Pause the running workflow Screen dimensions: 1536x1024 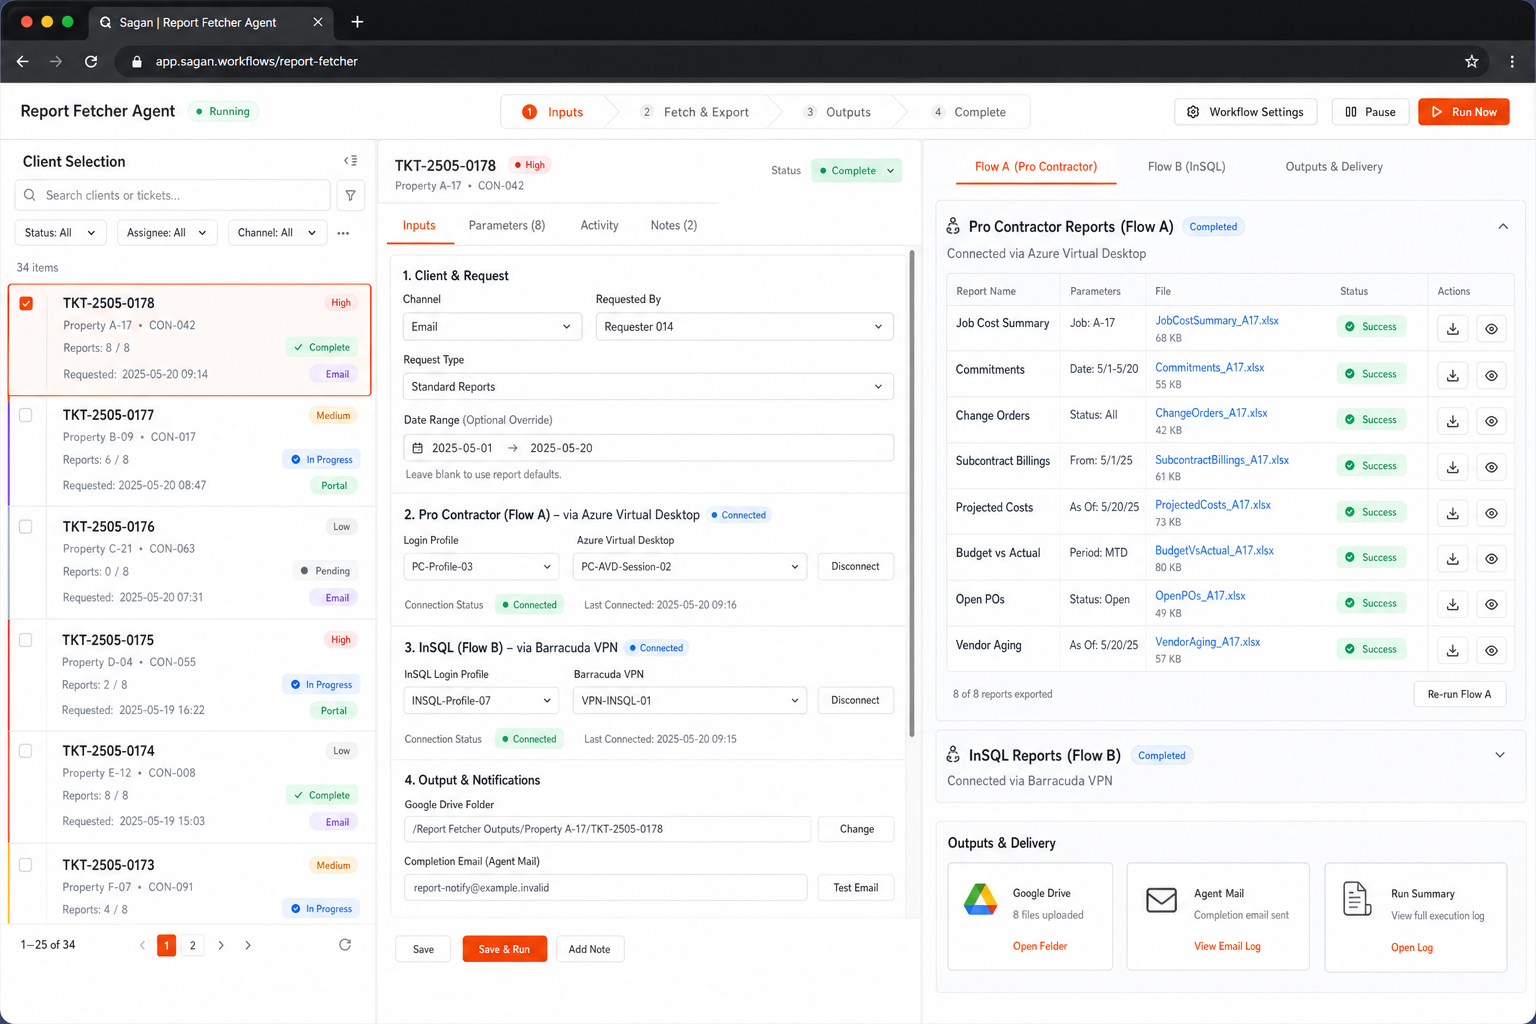[1370, 112]
